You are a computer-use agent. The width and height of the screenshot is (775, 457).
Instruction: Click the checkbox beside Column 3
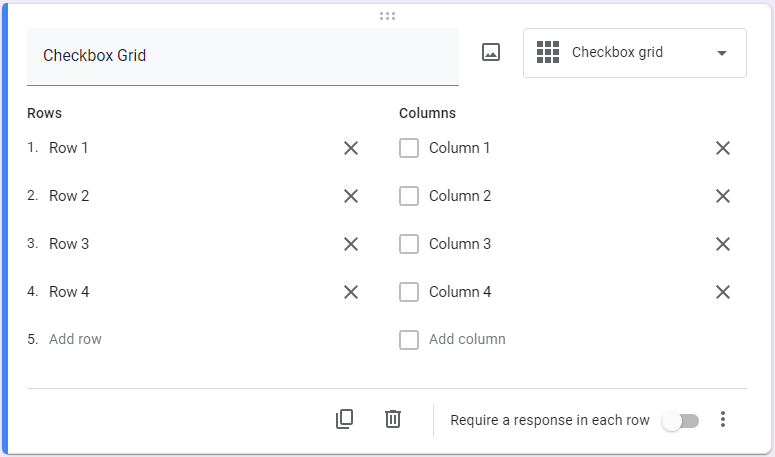(x=409, y=244)
